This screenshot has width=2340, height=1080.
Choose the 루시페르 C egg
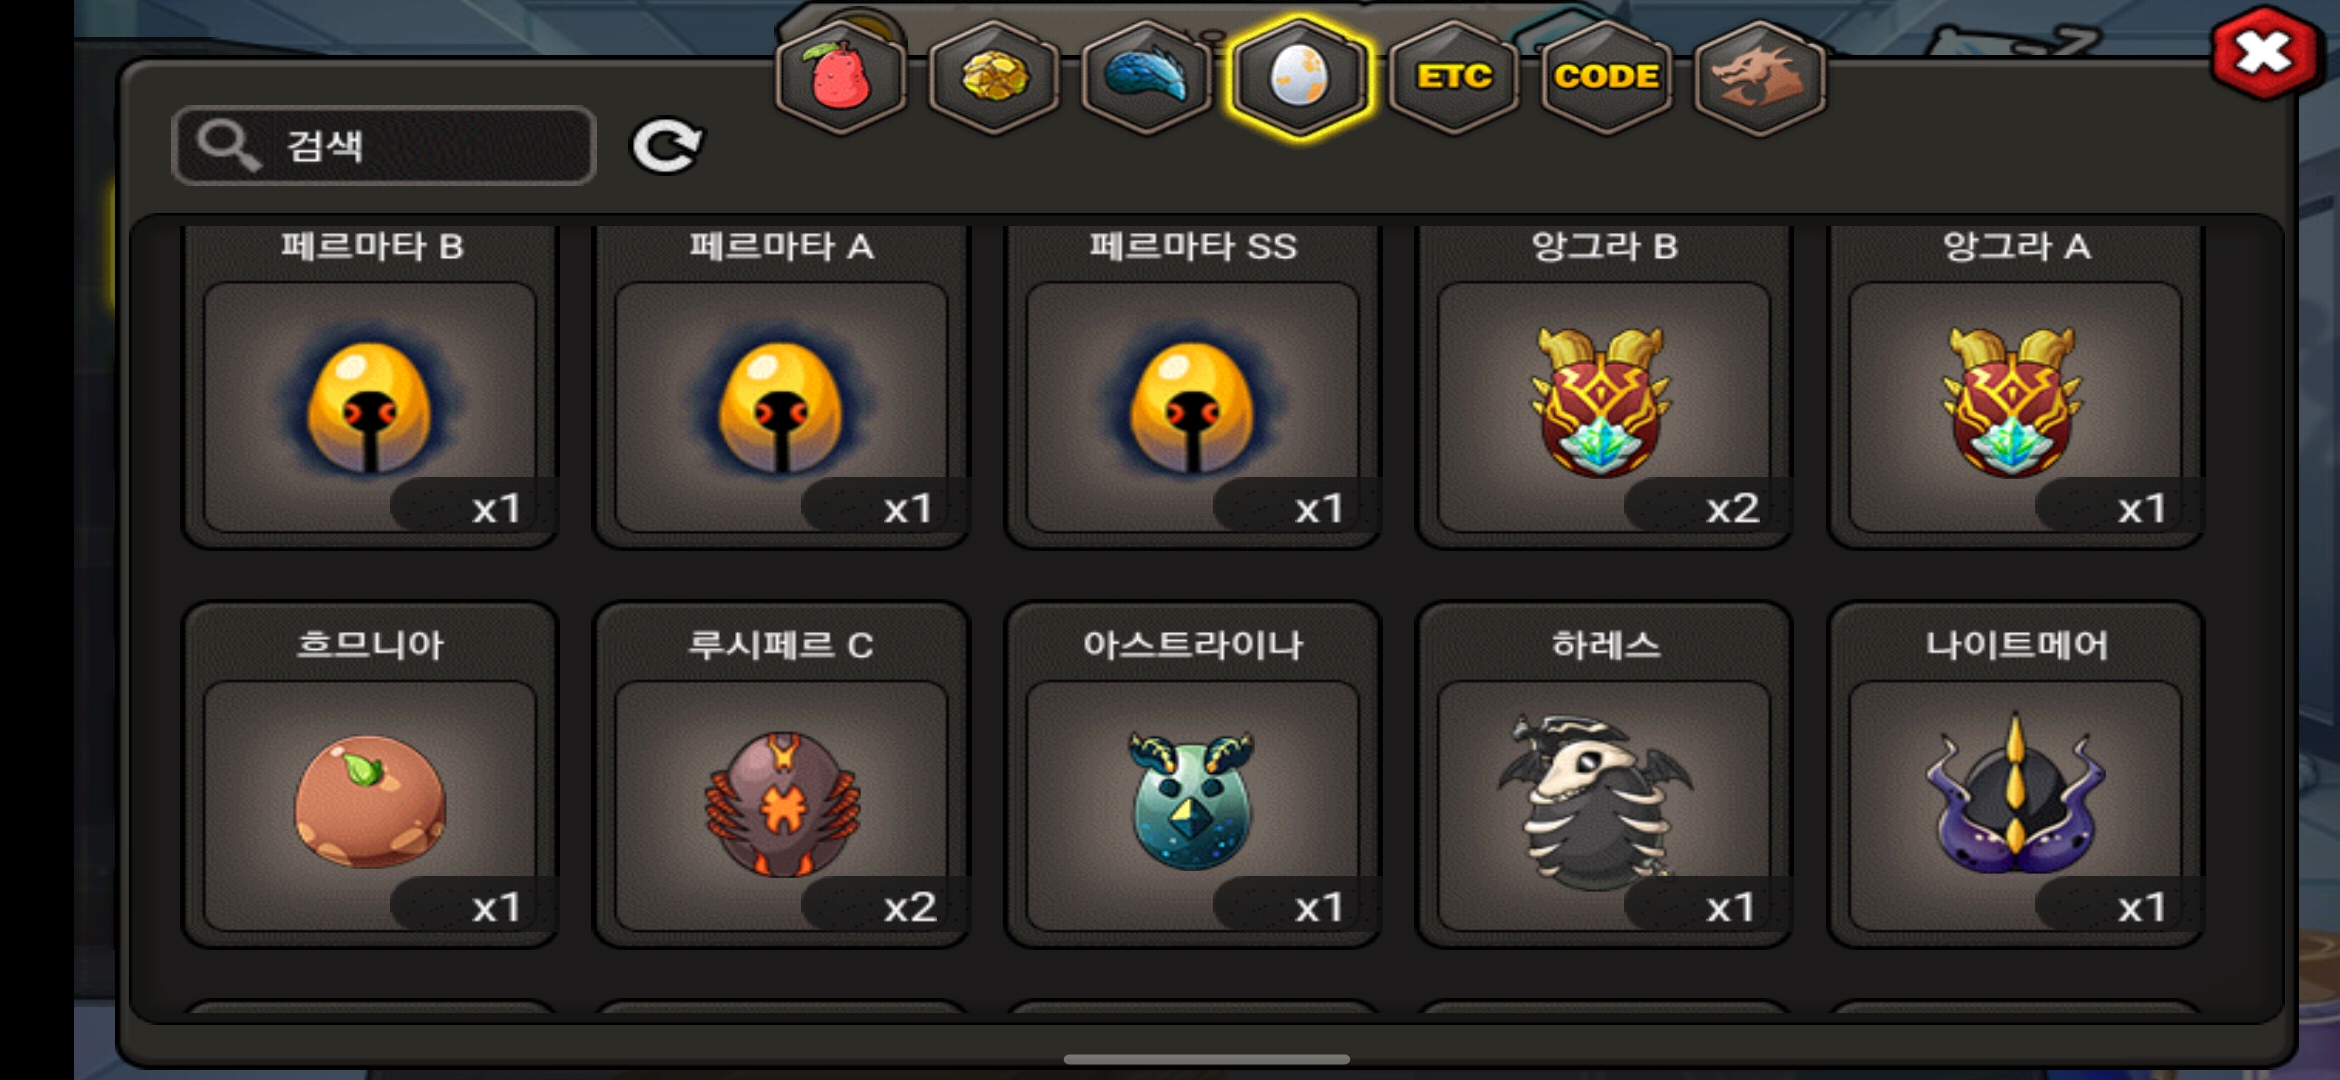click(781, 775)
